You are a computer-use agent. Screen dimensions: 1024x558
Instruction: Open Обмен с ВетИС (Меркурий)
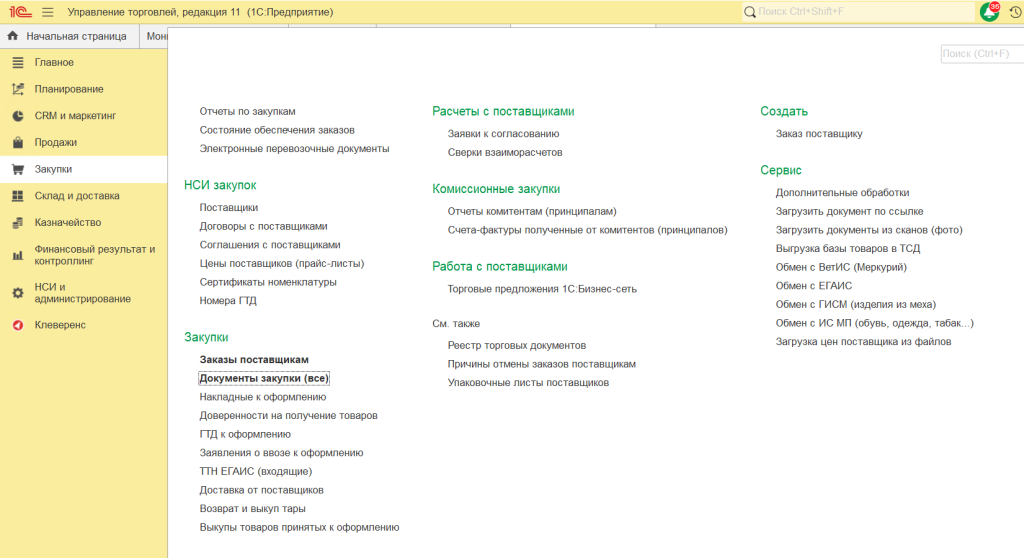[x=841, y=267]
